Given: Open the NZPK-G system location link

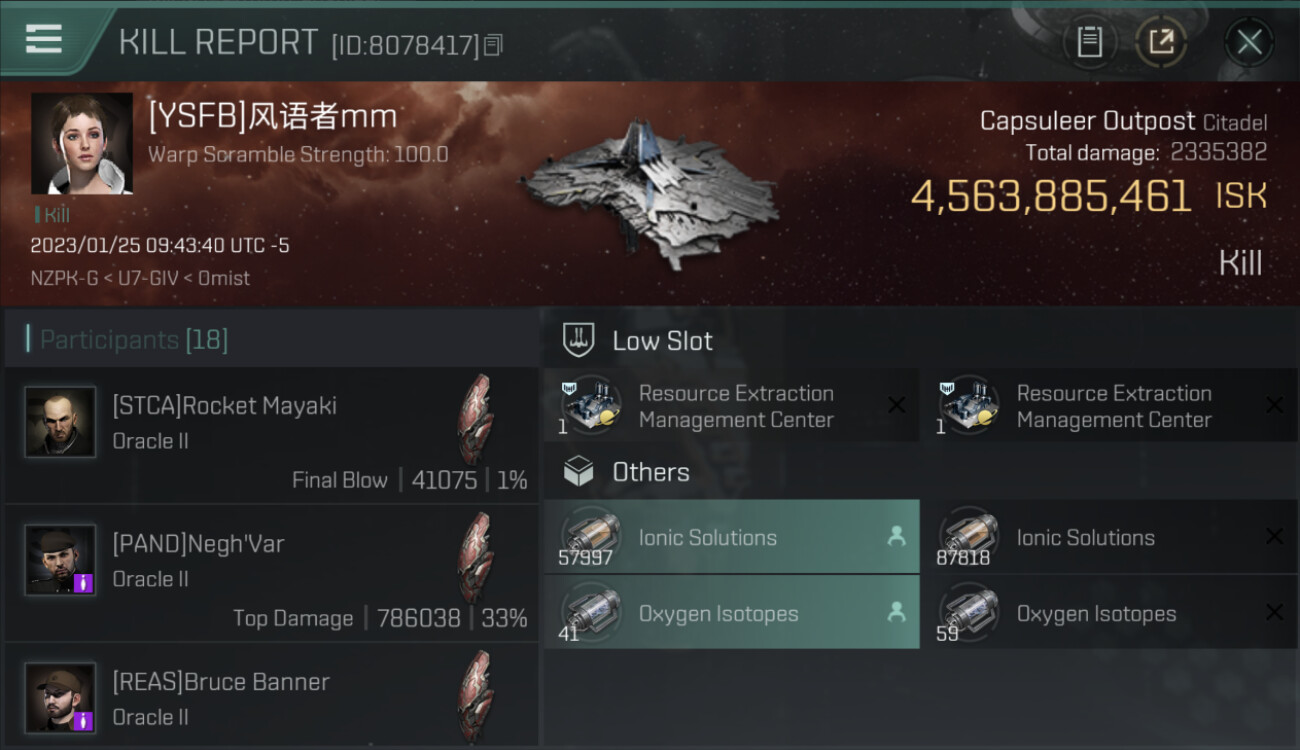Looking at the screenshot, I should tap(64, 279).
